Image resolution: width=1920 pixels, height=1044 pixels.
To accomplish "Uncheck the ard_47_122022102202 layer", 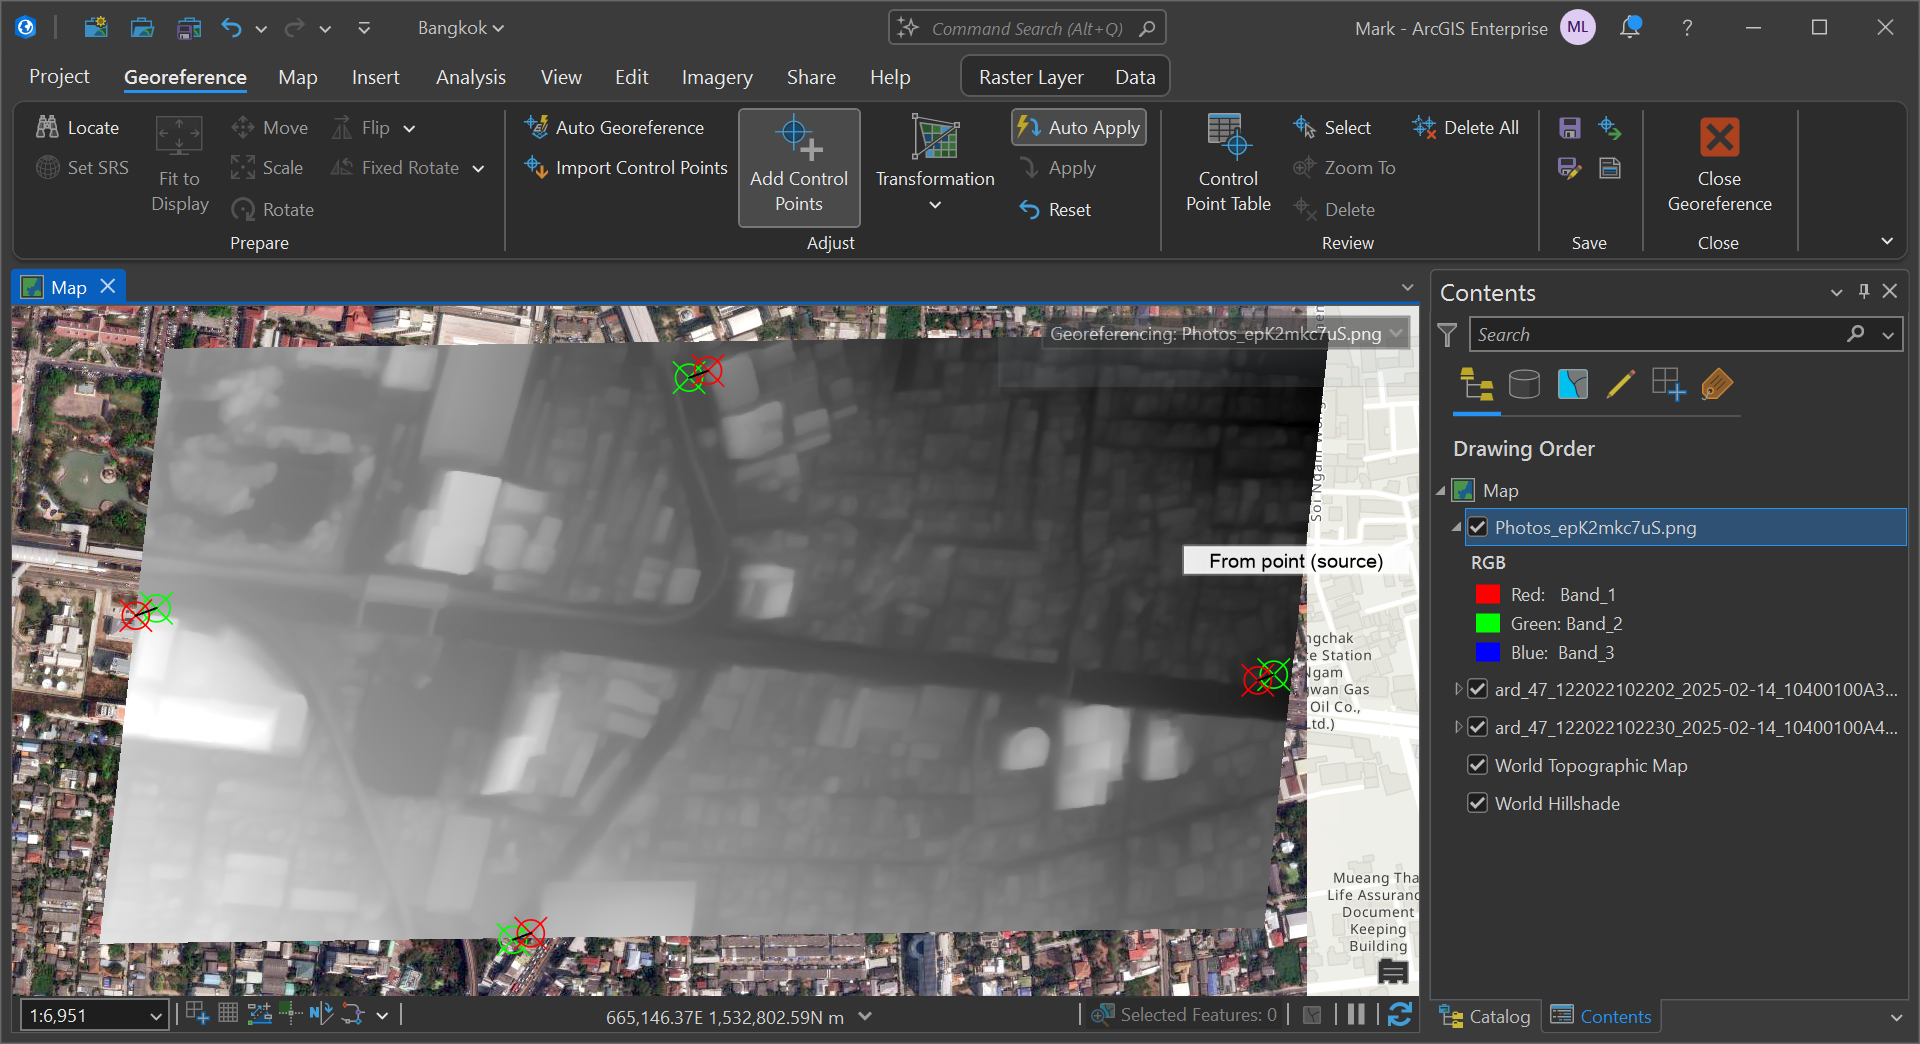I will click(x=1478, y=689).
